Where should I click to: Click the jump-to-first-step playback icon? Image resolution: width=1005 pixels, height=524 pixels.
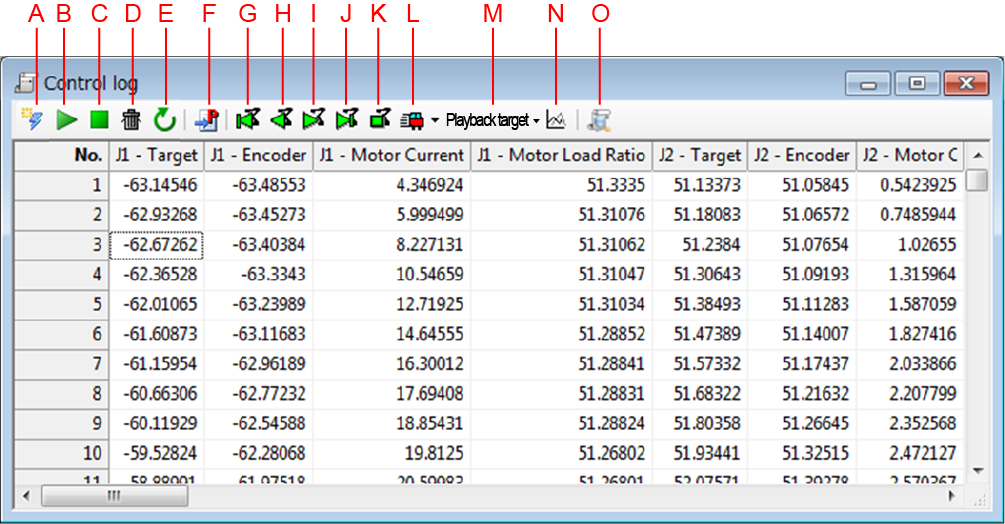(247, 120)
